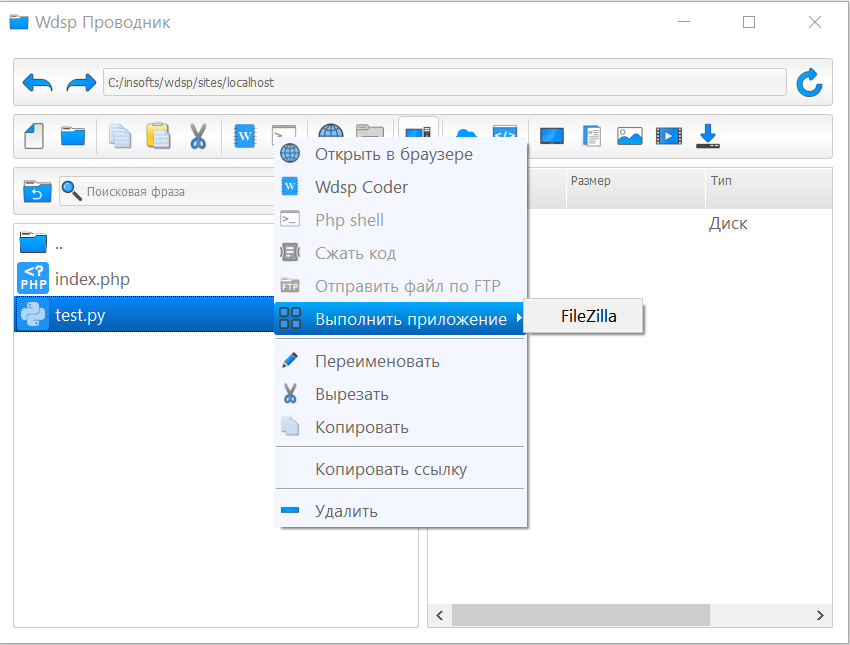The height and width of the screenshot is (645, 850).
Task: Select the parent folder '..' entry
Action: 144,243
